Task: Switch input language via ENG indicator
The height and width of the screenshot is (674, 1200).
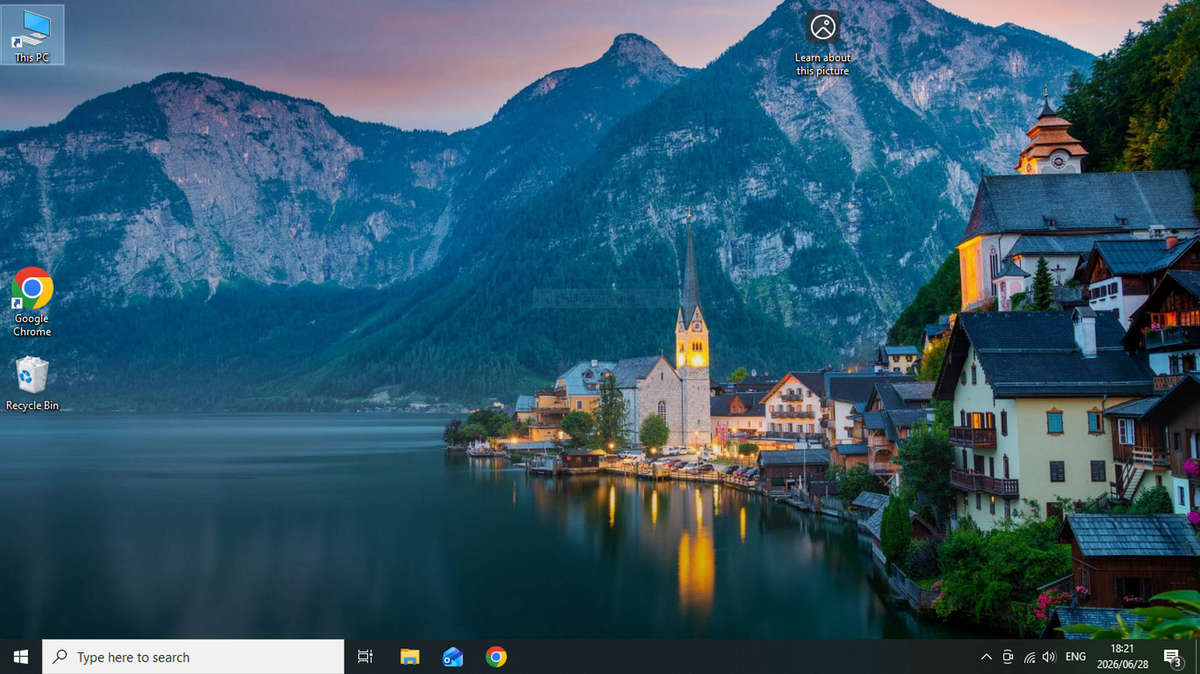Action: 1076,657
